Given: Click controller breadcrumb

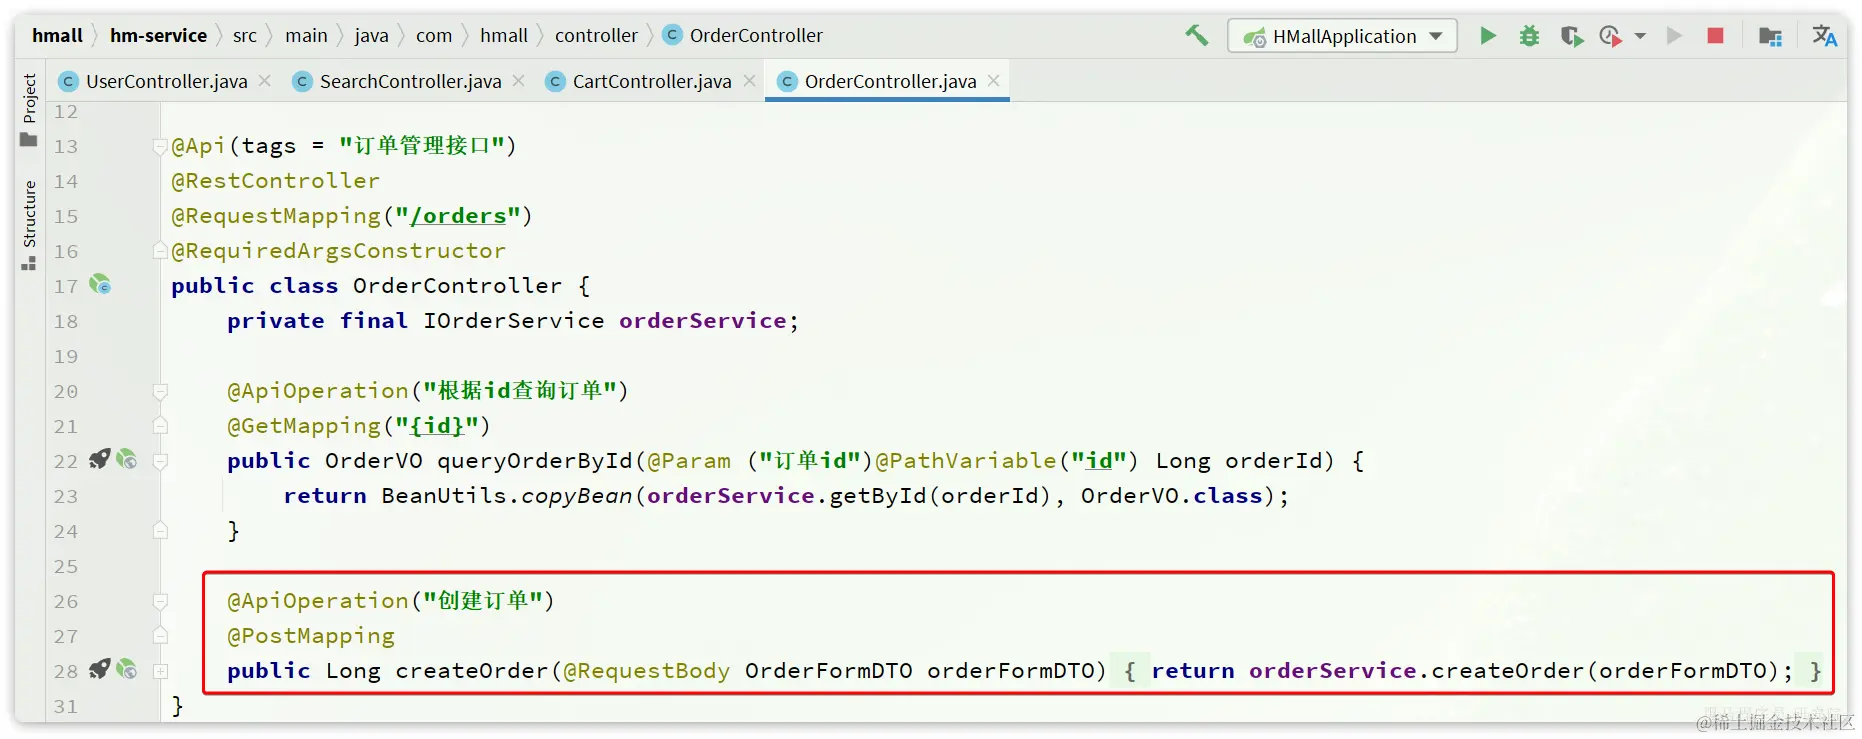Looking at the screenshot, I should [x=596, y=36].
